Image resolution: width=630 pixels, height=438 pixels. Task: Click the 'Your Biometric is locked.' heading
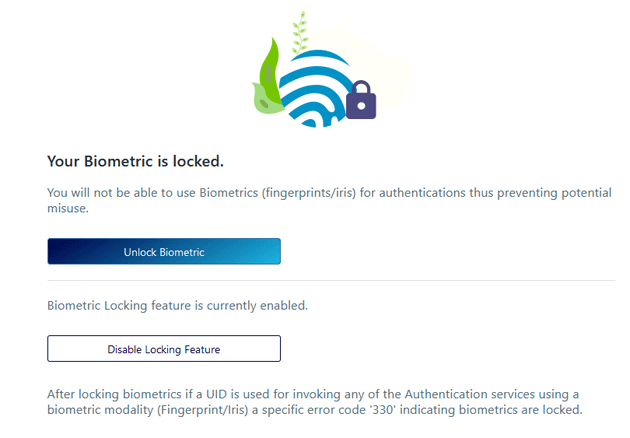pyautogui.click(x=135, y=160)
